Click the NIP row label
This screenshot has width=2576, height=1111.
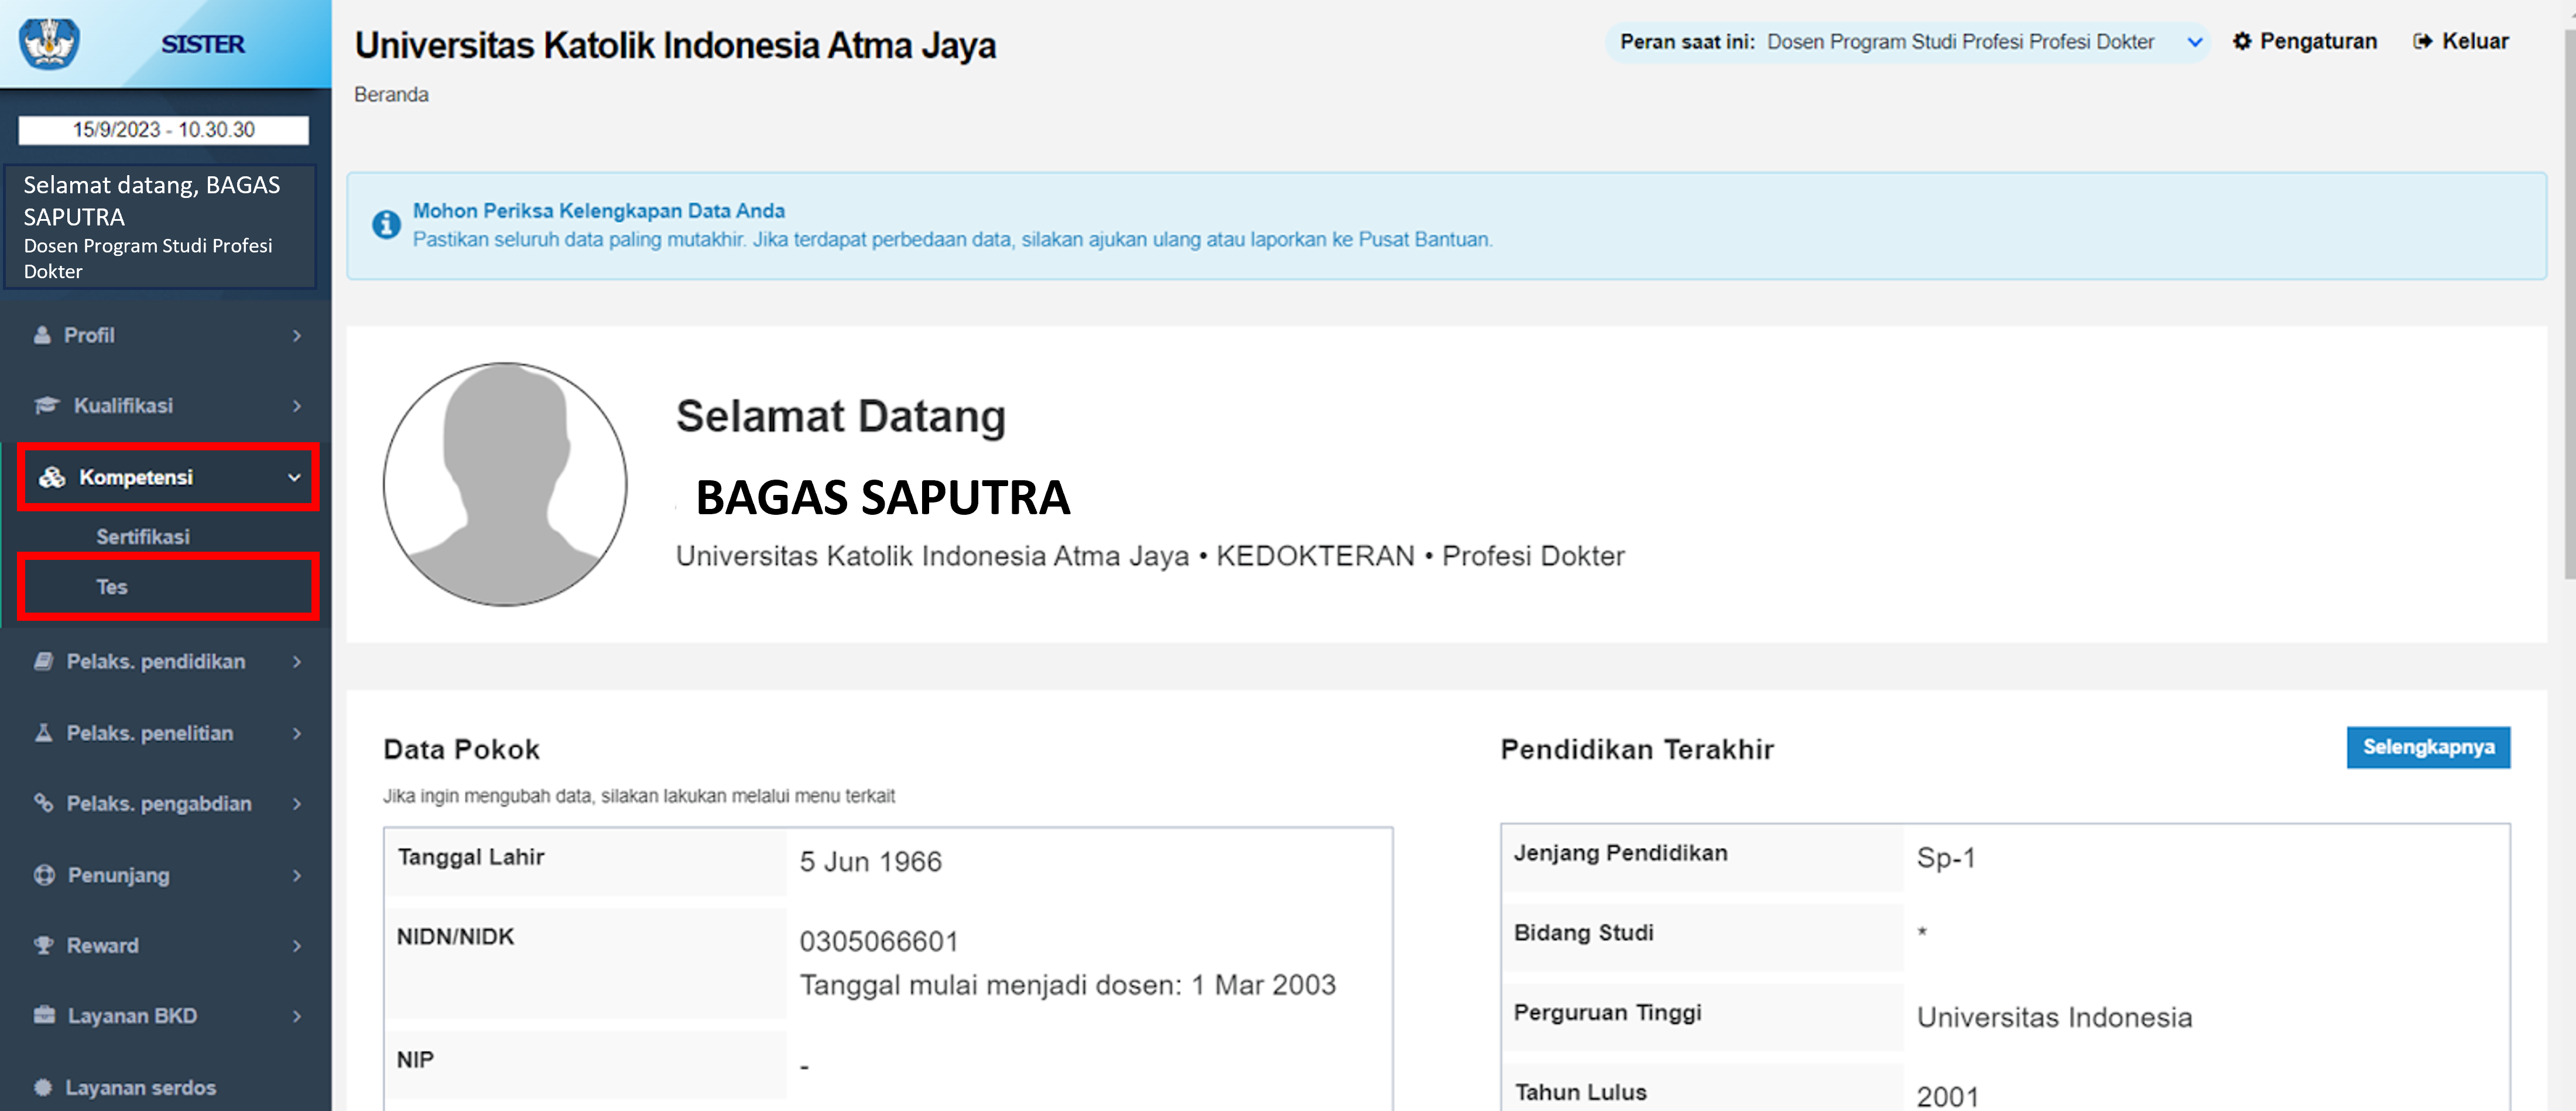(415, 1059)
